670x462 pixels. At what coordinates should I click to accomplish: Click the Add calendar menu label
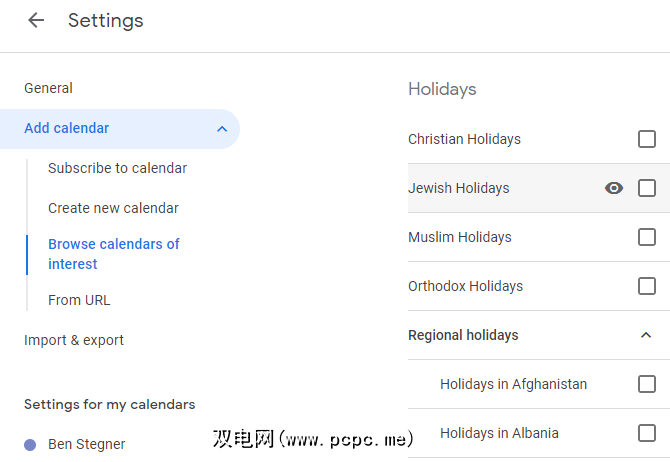tap(67, 128)
